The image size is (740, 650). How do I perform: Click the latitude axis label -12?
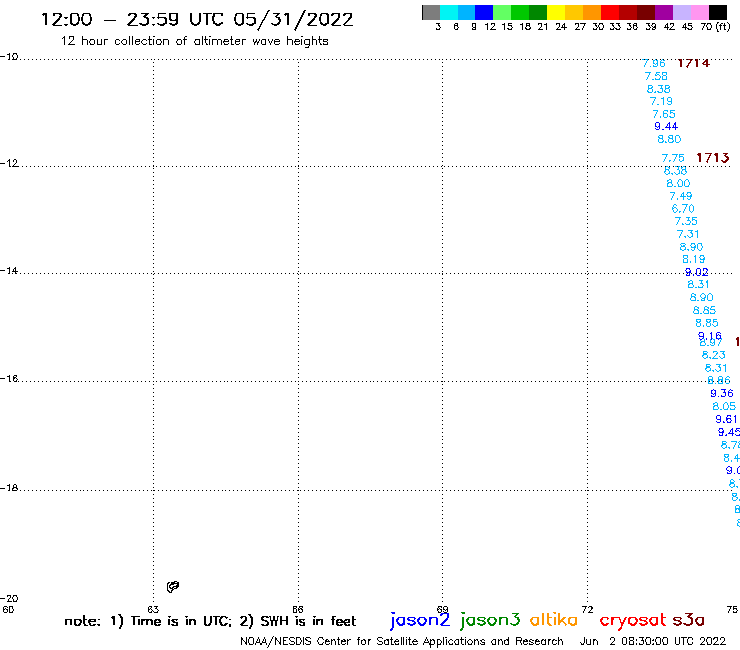click(9, 163)
